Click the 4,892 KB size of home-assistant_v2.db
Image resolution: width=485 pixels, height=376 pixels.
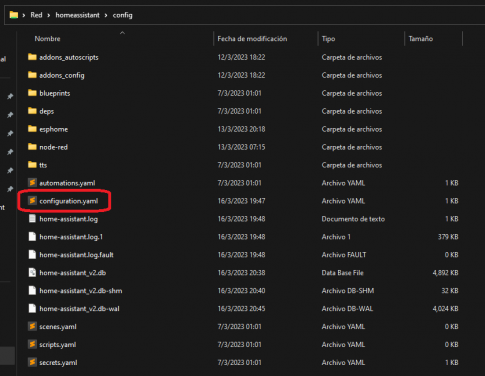click(445, 273)
